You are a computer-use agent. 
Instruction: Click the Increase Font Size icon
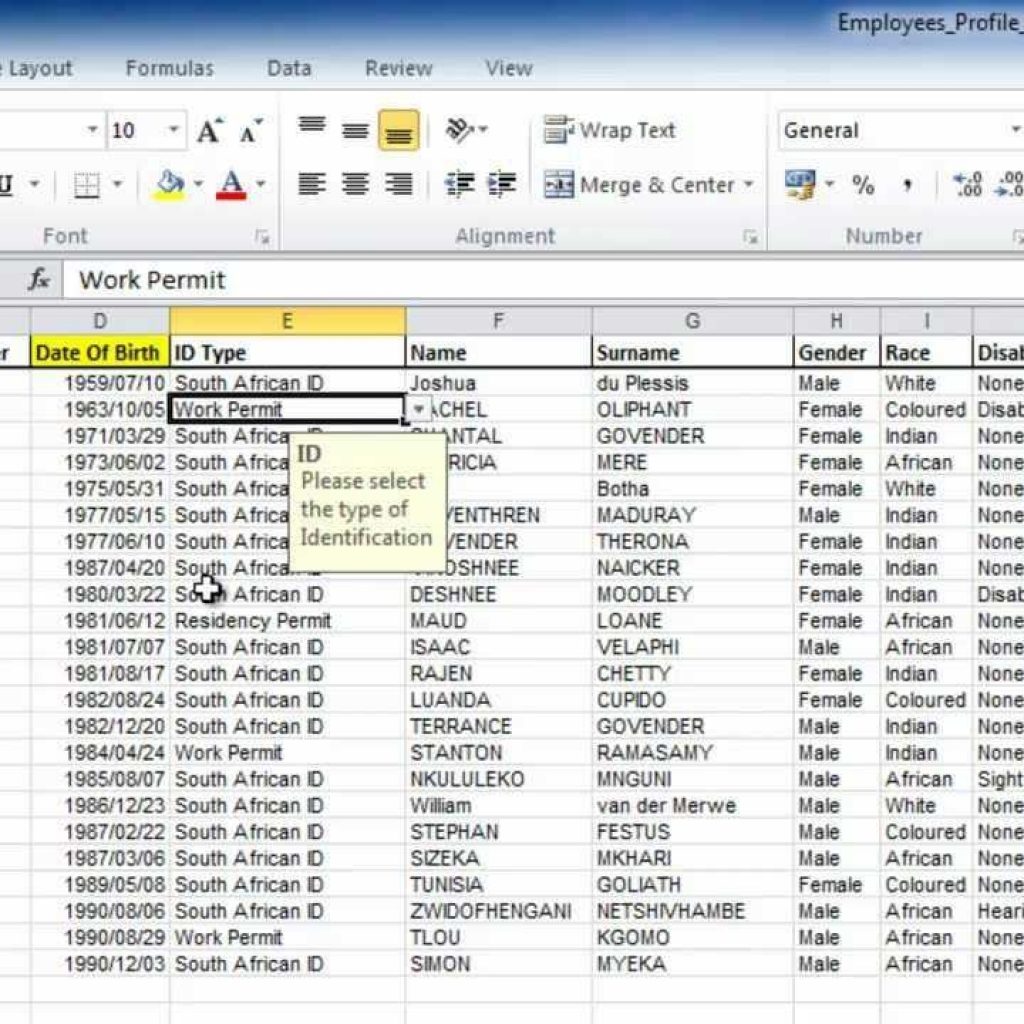click(x=209, y=131)
